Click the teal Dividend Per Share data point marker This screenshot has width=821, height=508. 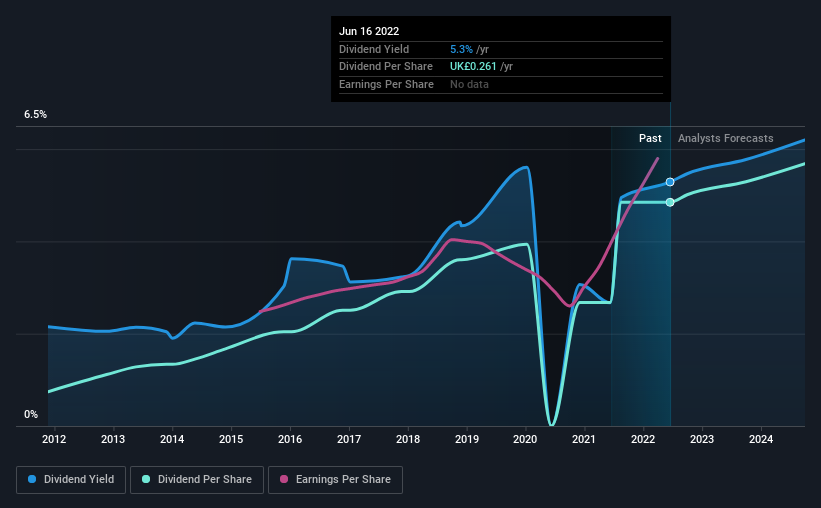(x=670, y=202)
